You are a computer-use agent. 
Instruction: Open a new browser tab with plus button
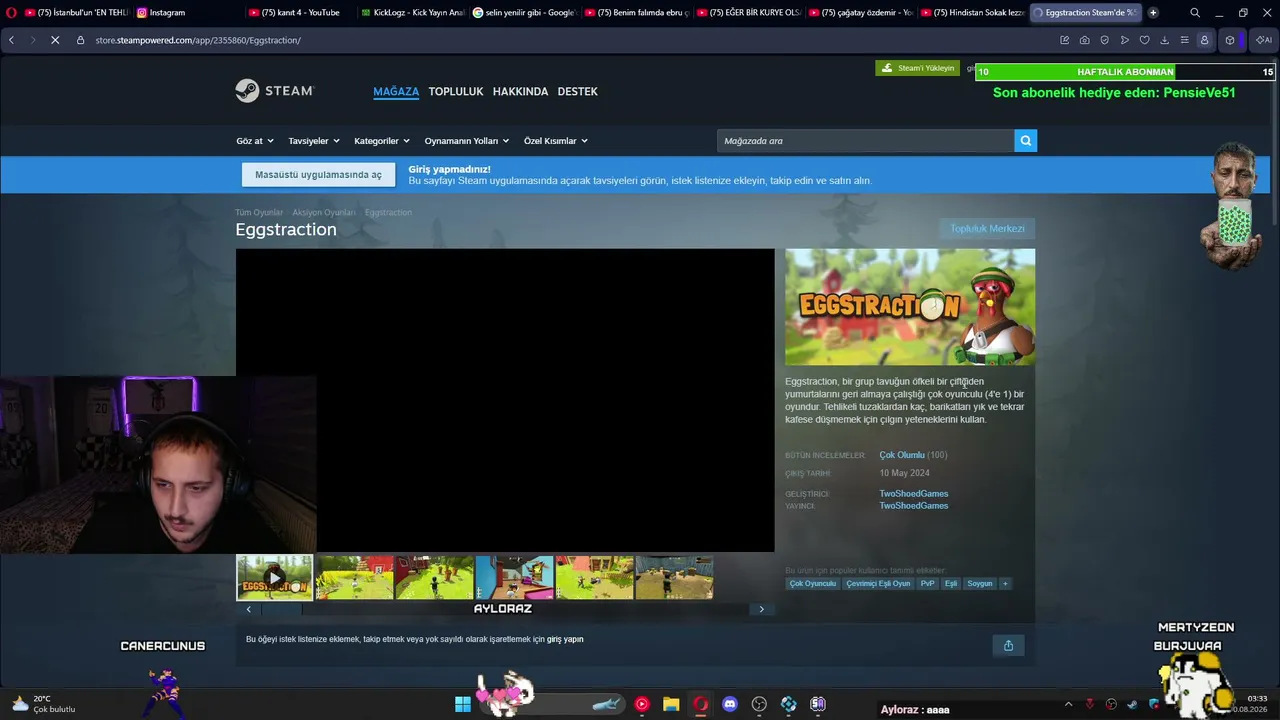tap(1153, 13)
